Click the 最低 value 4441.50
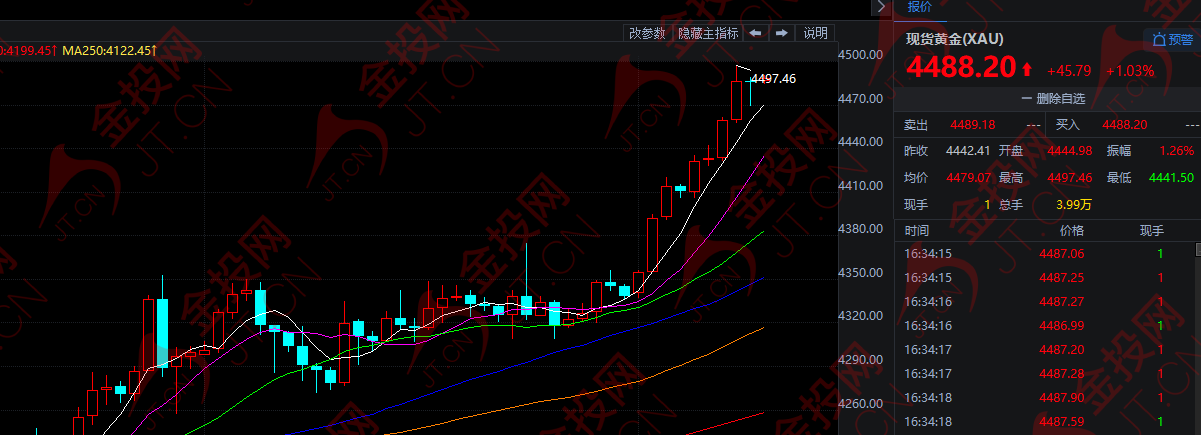 (x=1171, y=178)
